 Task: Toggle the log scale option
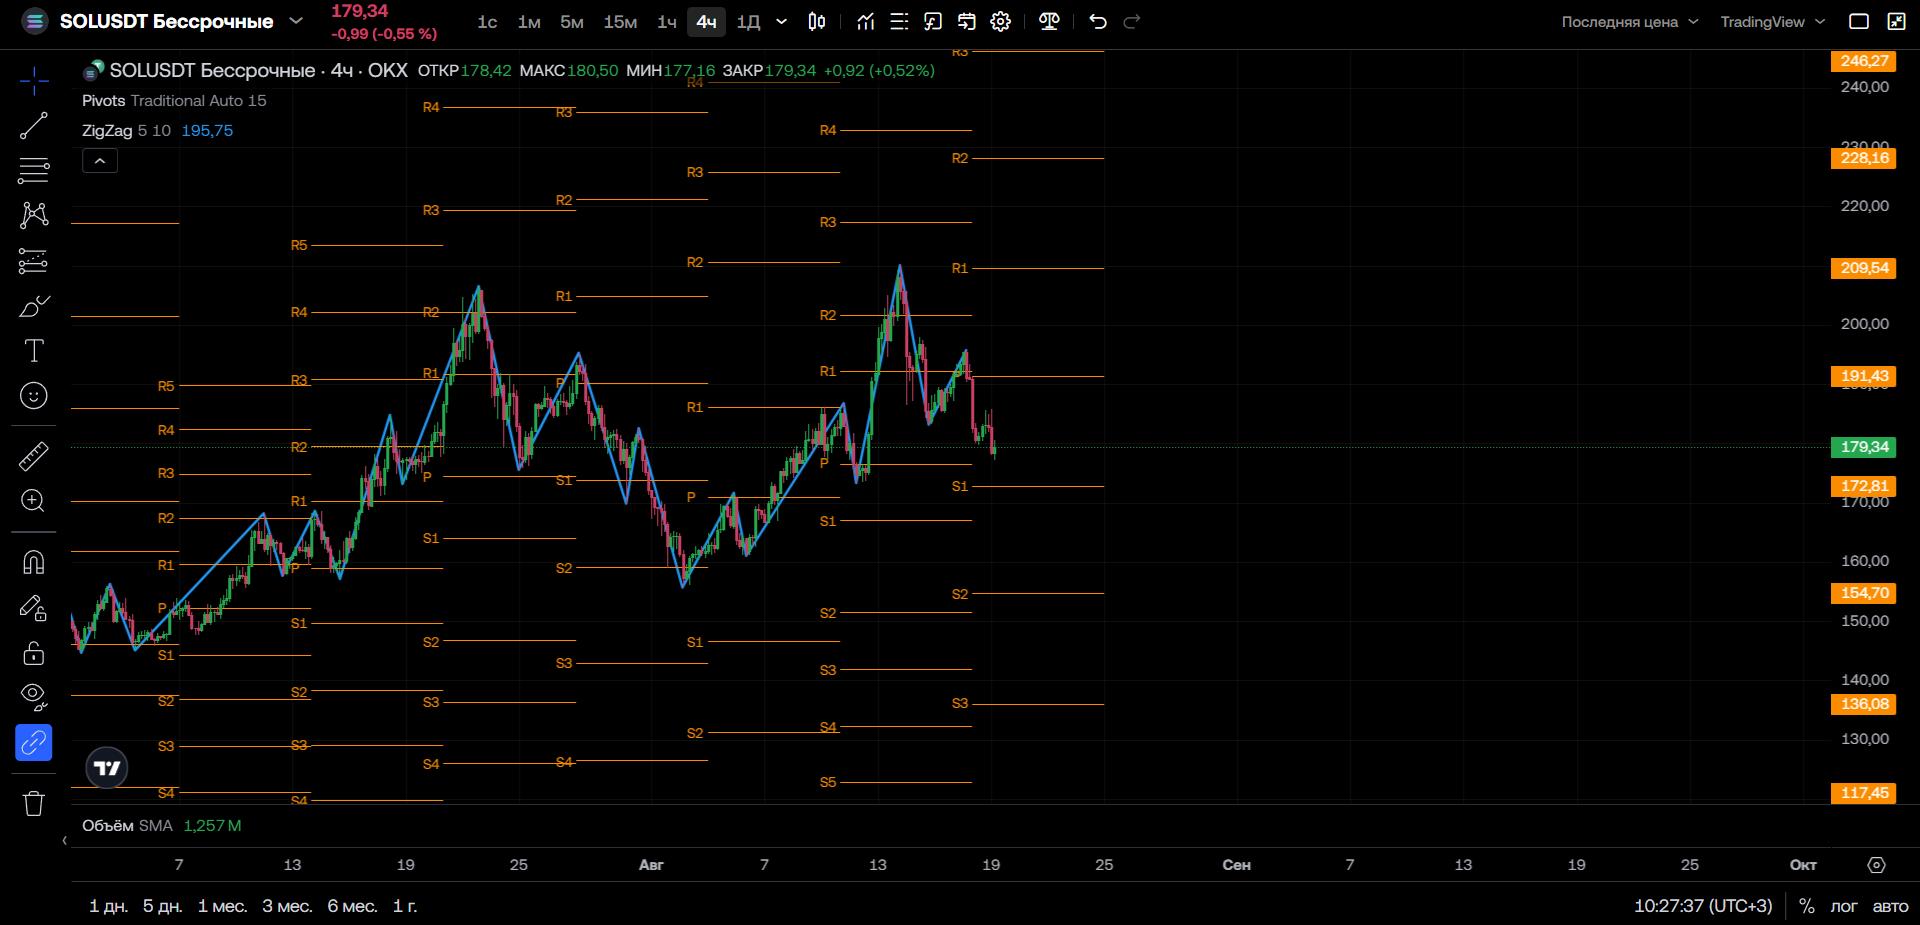(x=1843, y=906)
